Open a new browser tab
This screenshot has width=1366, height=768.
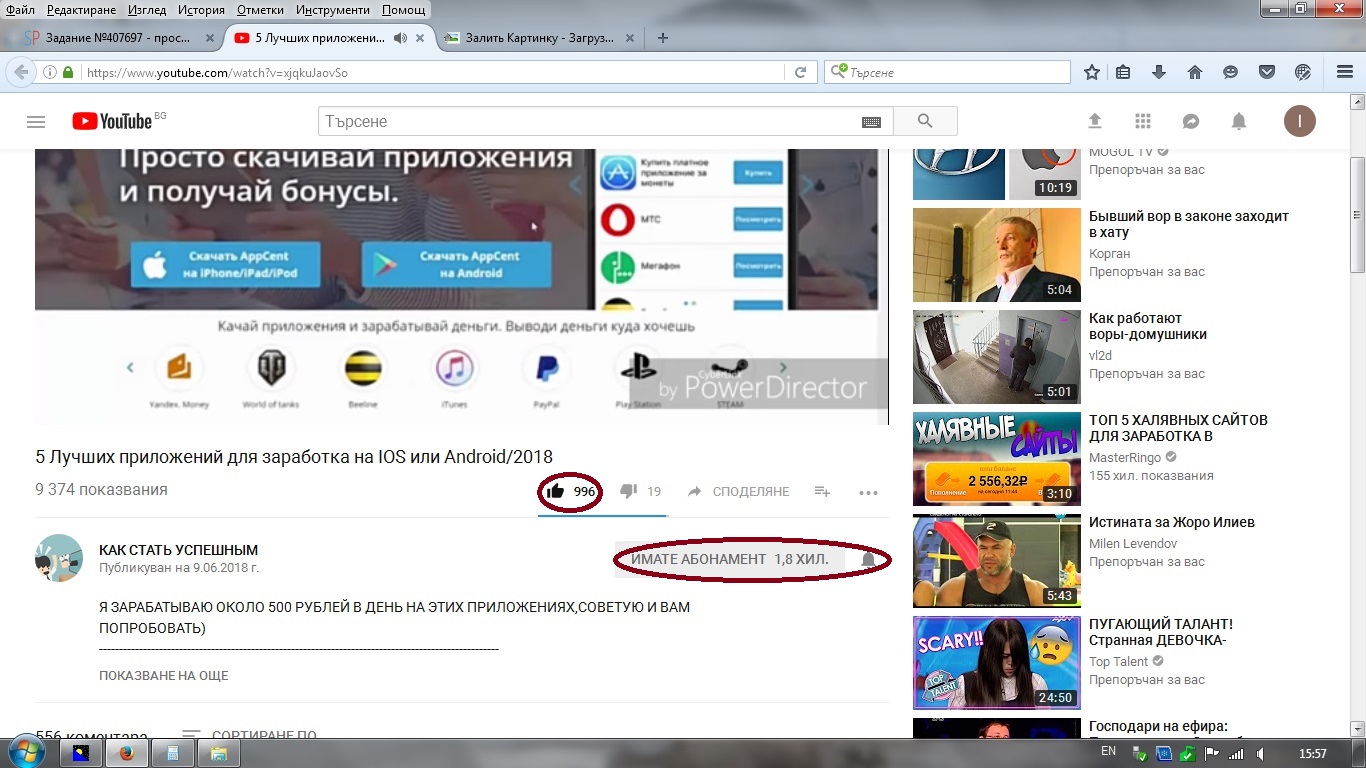[662, 38]
